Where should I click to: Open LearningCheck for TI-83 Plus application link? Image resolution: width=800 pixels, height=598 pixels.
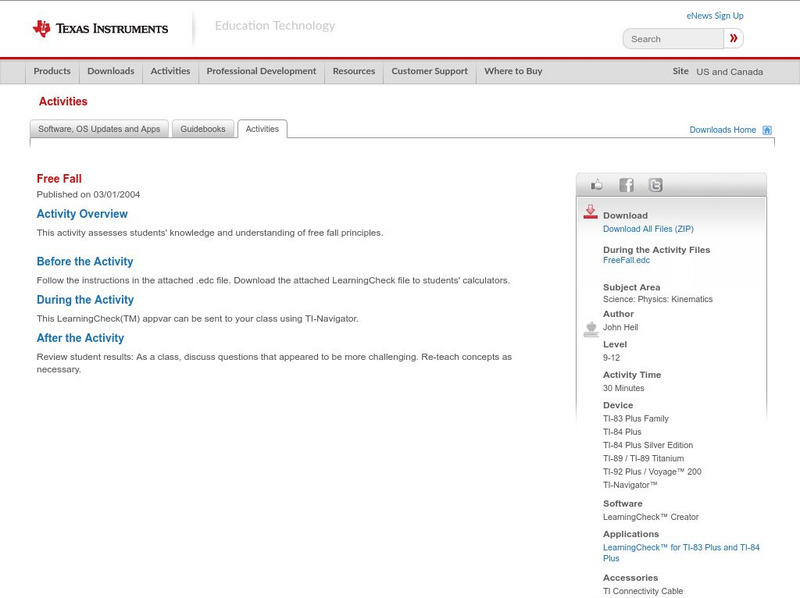pos(681,547)
